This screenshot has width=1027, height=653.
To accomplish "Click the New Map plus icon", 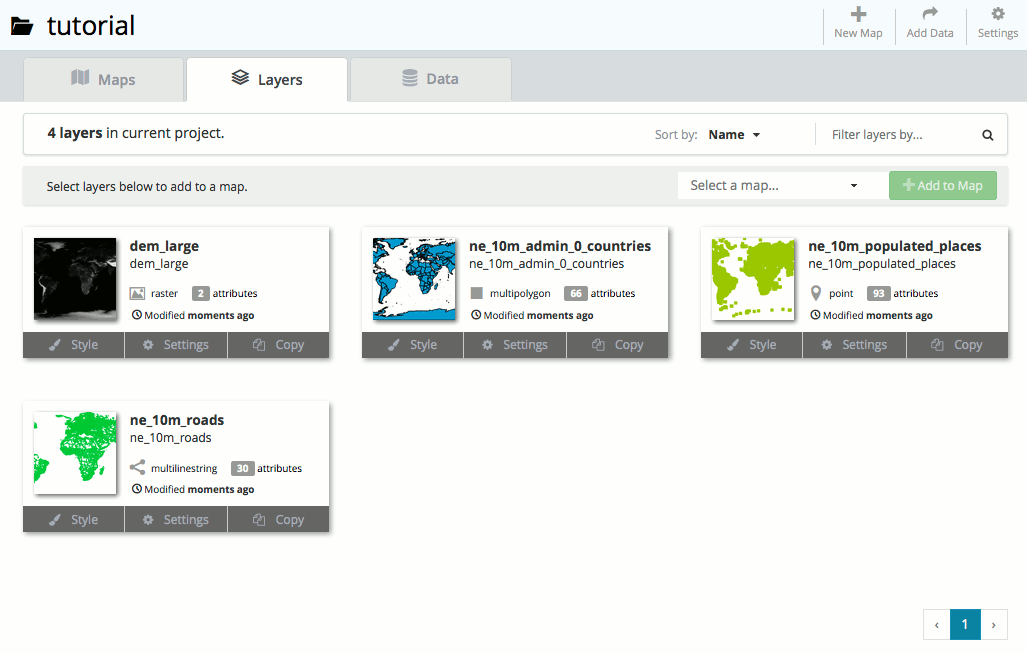I will 858,14.
